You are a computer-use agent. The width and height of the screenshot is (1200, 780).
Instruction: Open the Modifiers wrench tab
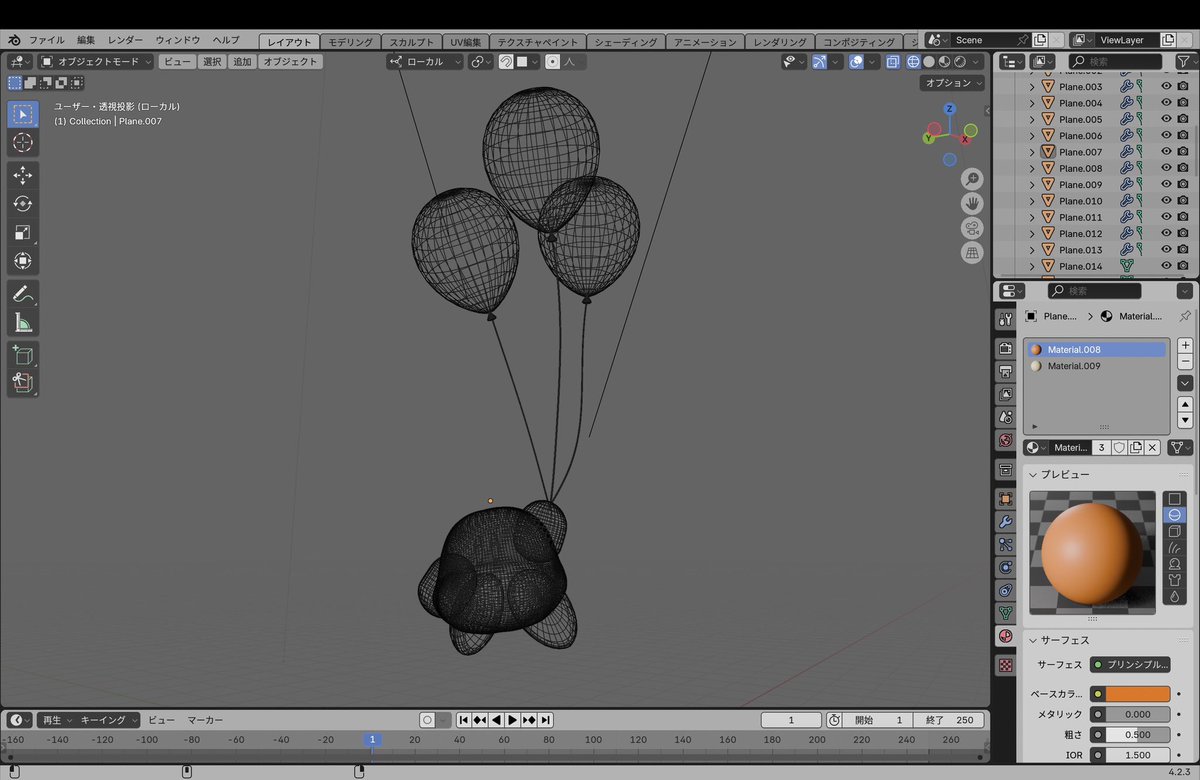(1006, 522)
